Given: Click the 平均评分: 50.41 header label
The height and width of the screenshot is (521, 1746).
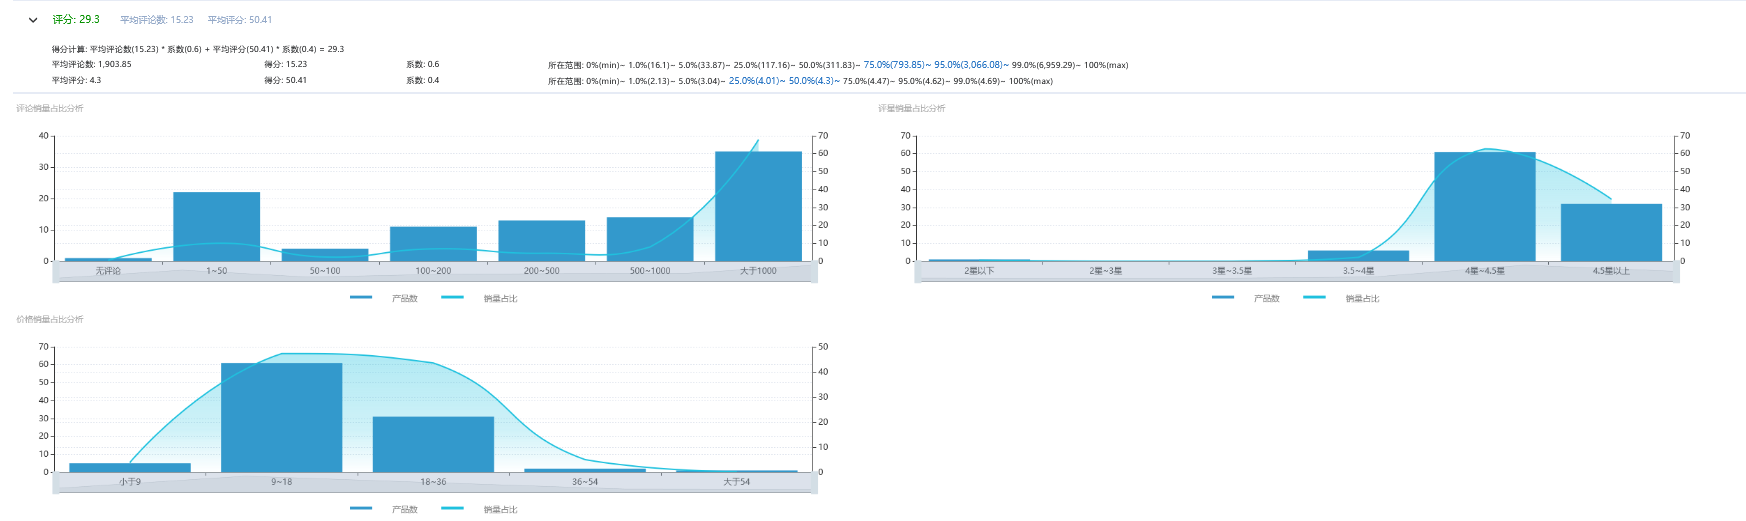Looking at the screenshot, I should point(239,20).
